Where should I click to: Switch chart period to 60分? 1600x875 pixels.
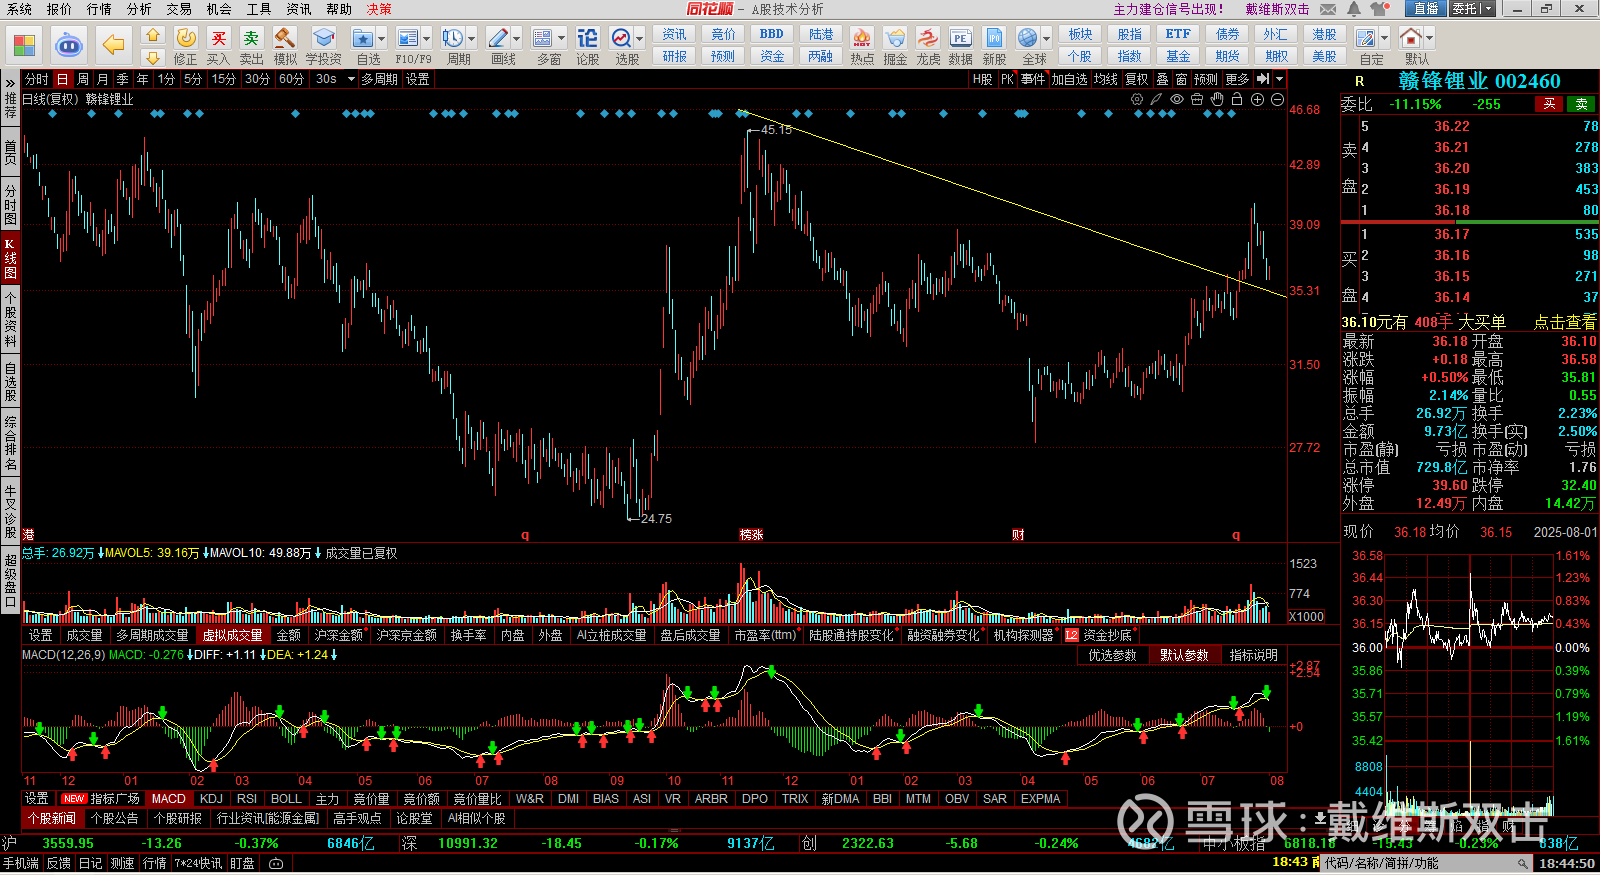[291, 79]
